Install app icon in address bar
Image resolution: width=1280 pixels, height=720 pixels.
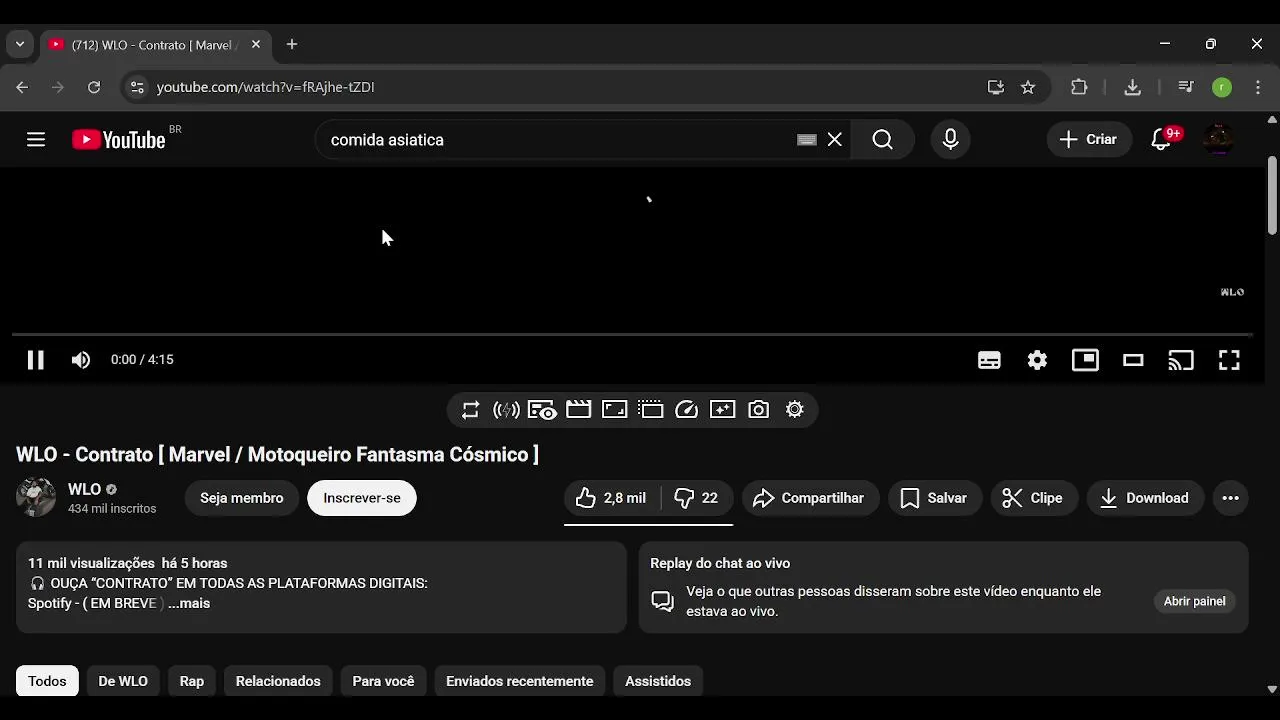click(996, 87)
